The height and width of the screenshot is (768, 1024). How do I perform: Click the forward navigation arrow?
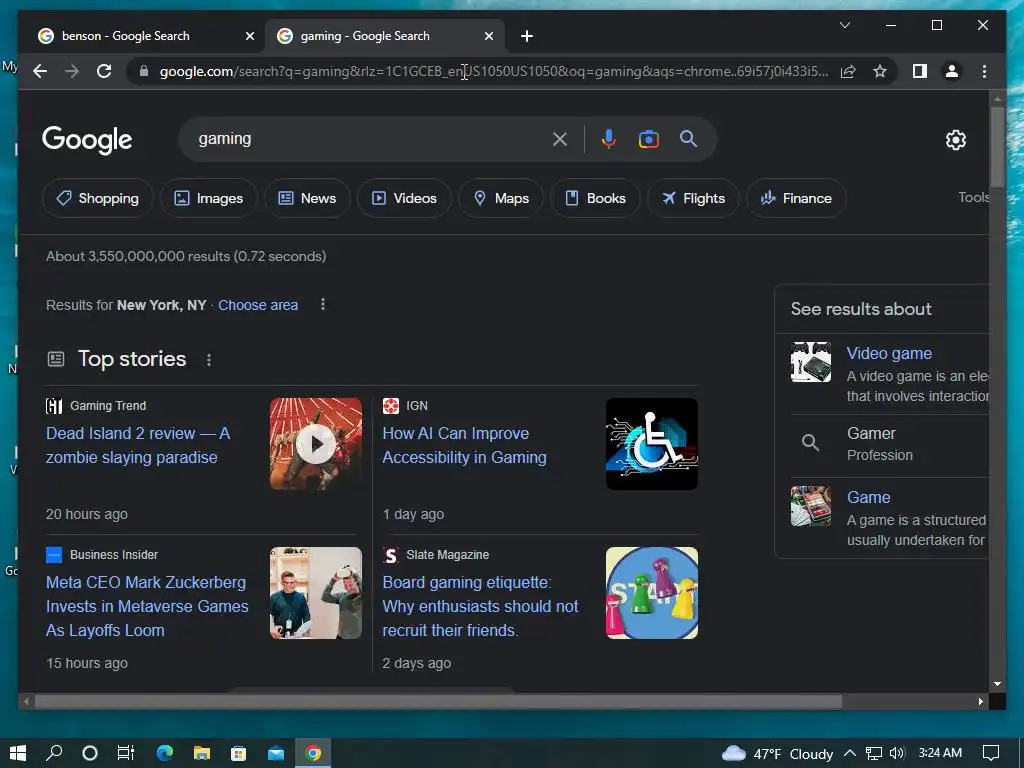pos(72,71)
